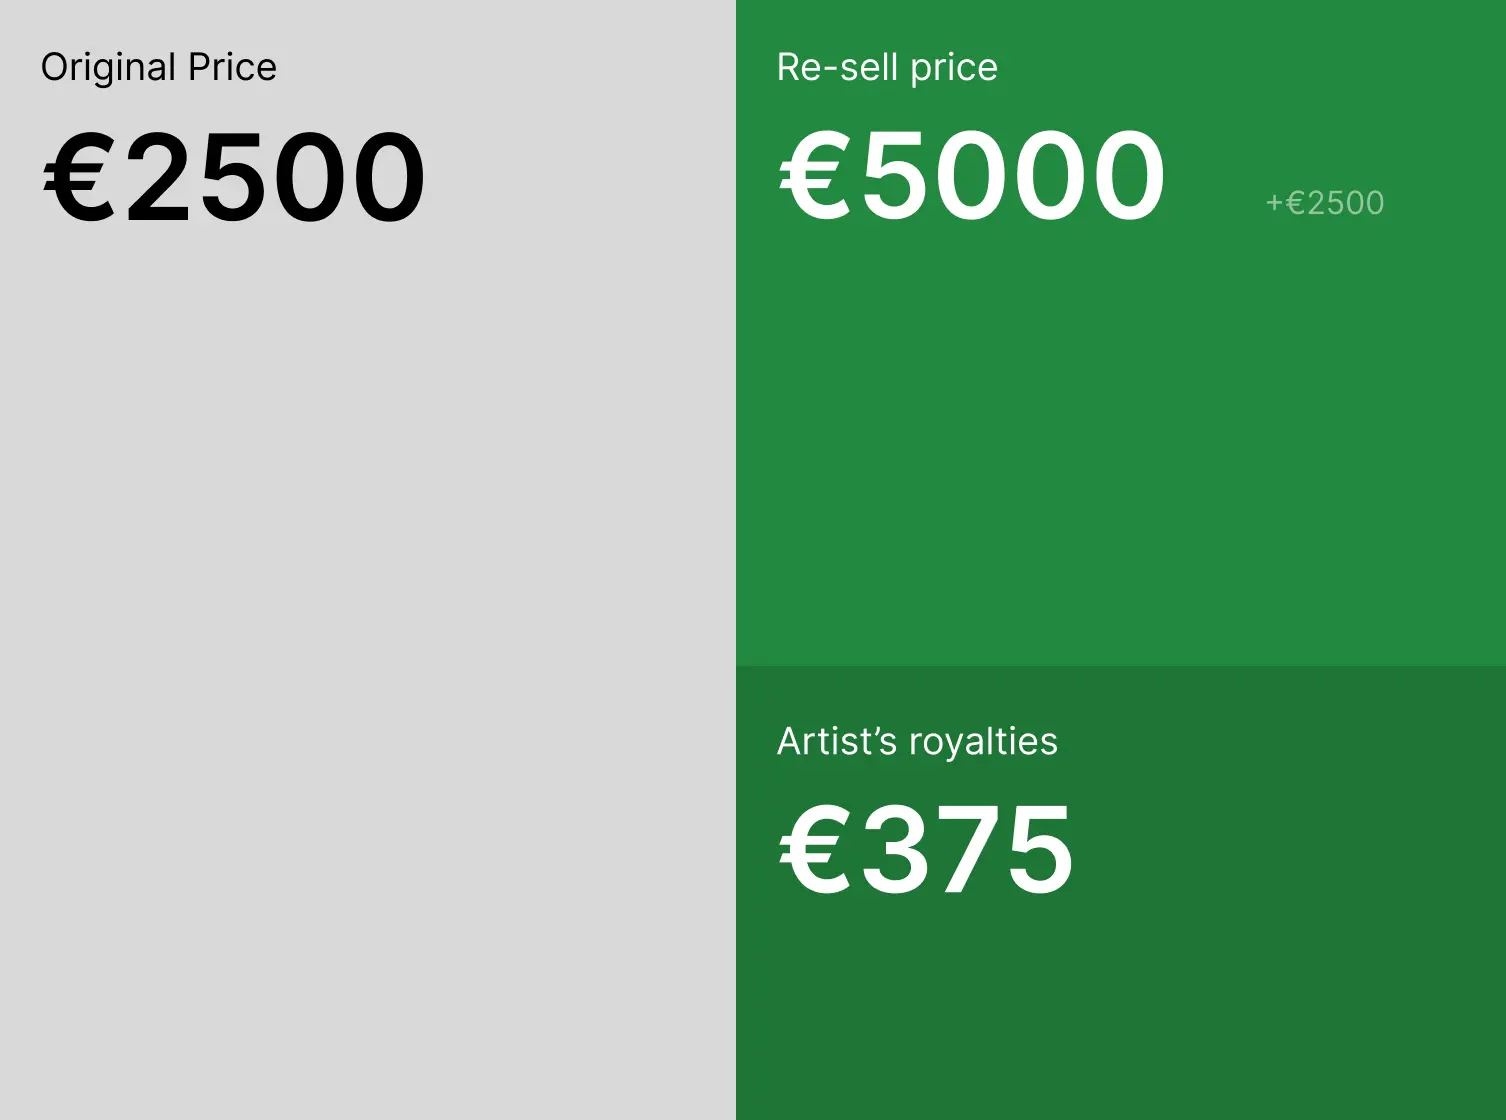Click the euro symbol before 5000
Screen dimensions: 1506x1120
point(815,178)
